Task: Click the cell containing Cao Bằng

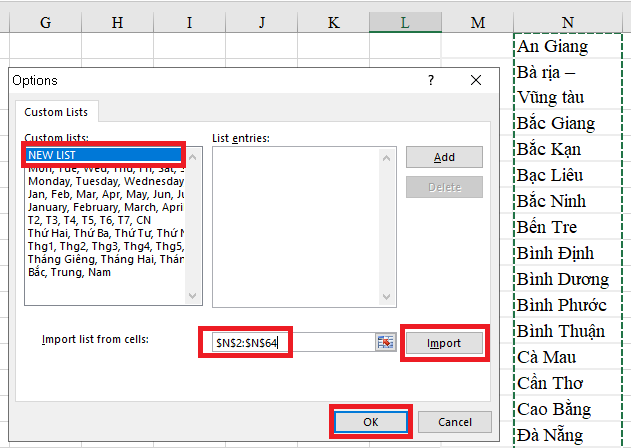Action: tap(568, 409)
